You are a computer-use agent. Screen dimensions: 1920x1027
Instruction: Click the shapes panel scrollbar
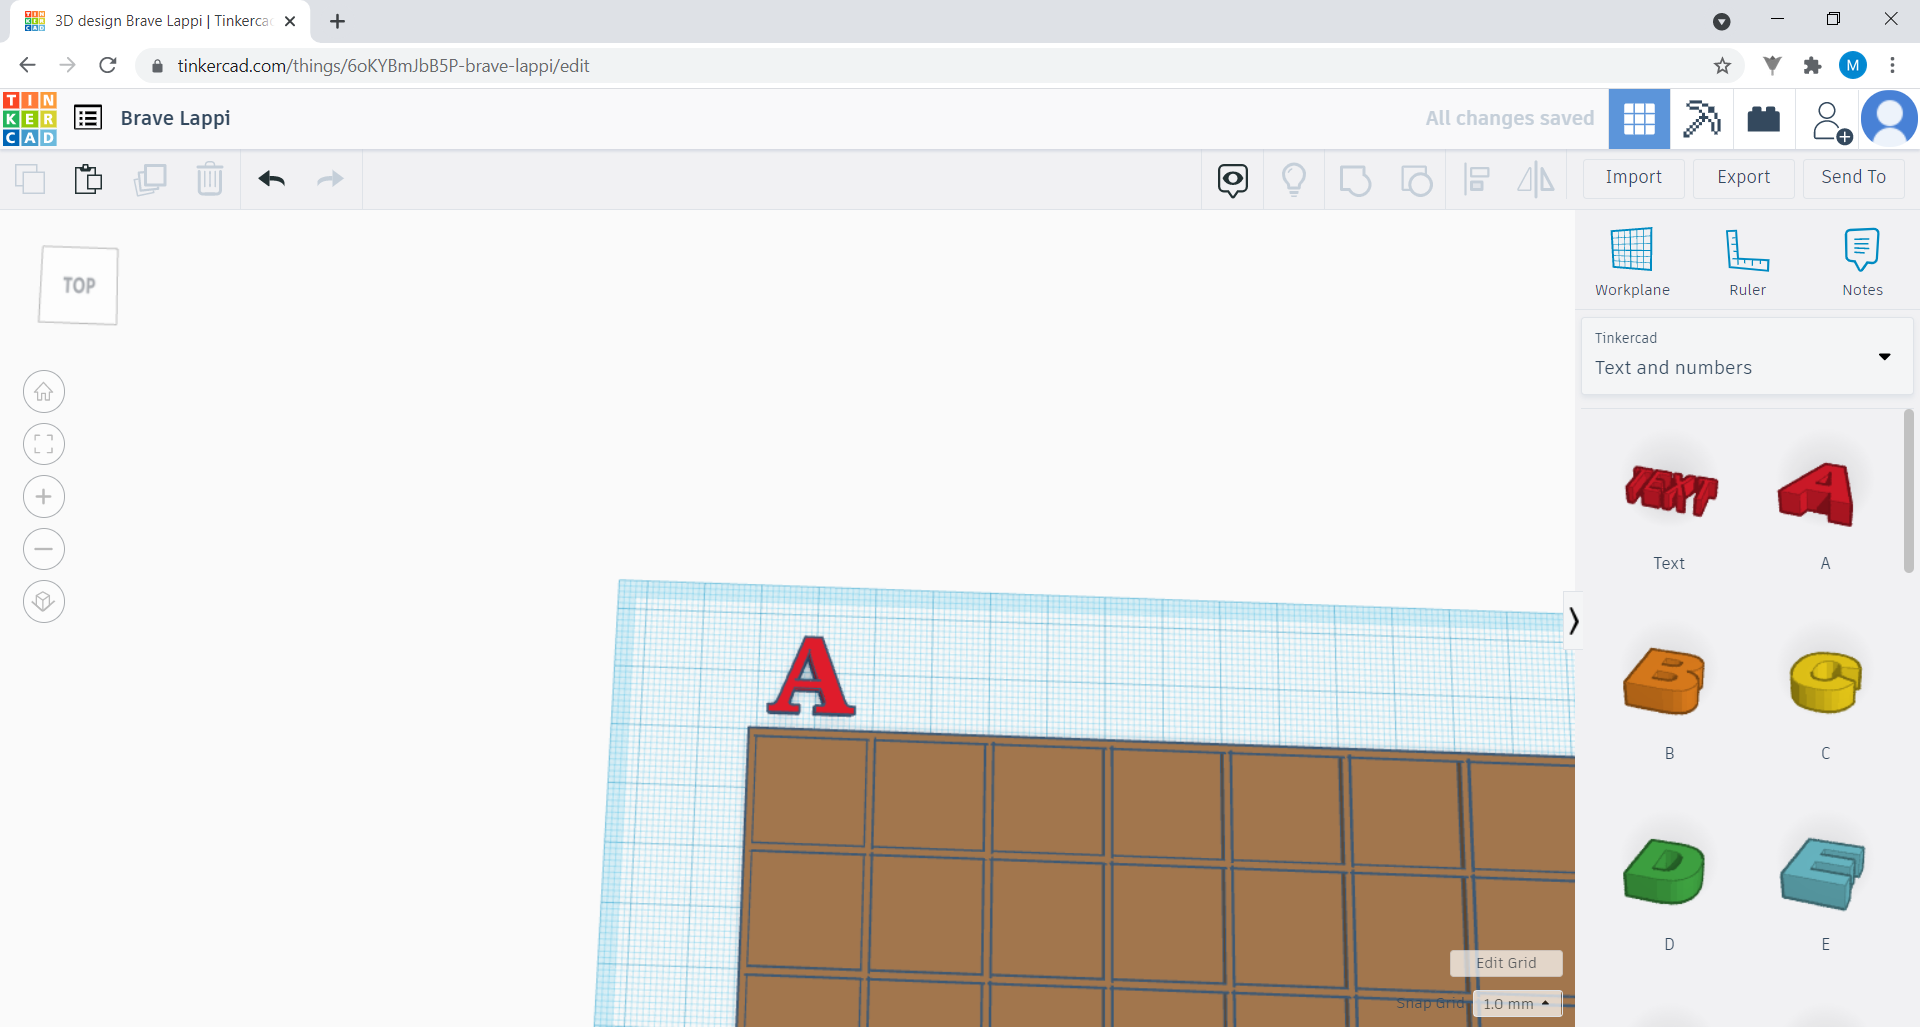[x=1908, y=490]
